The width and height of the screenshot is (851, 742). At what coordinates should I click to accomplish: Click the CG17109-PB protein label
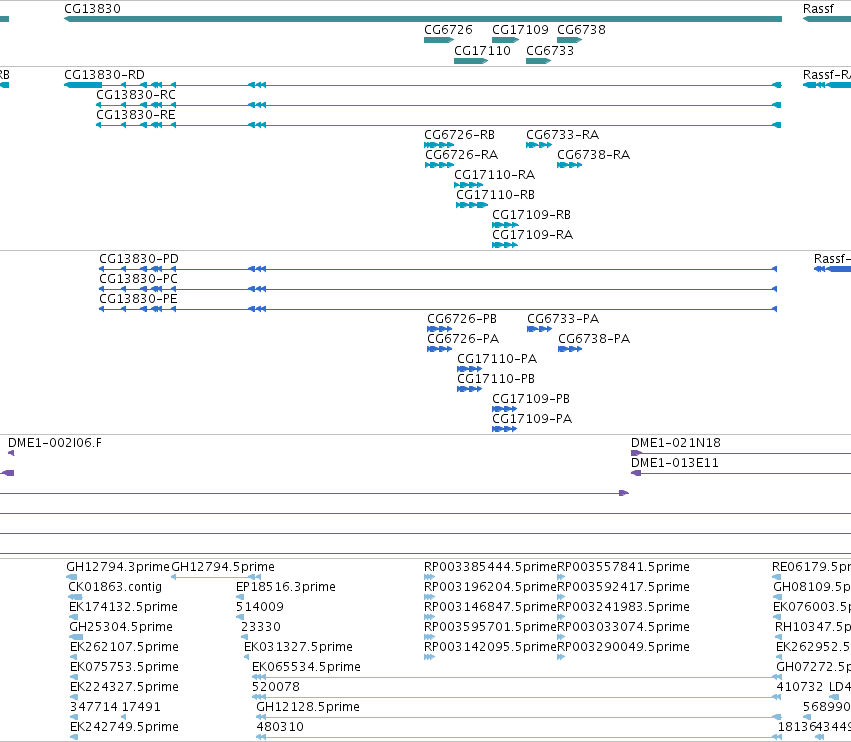point(531,398)
